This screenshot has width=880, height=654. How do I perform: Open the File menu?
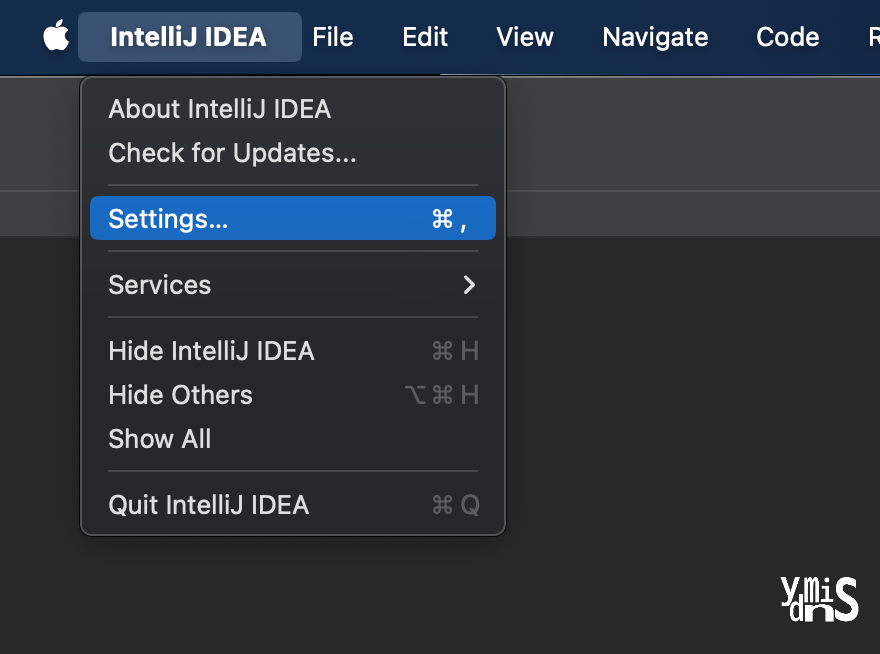point(333,37)
